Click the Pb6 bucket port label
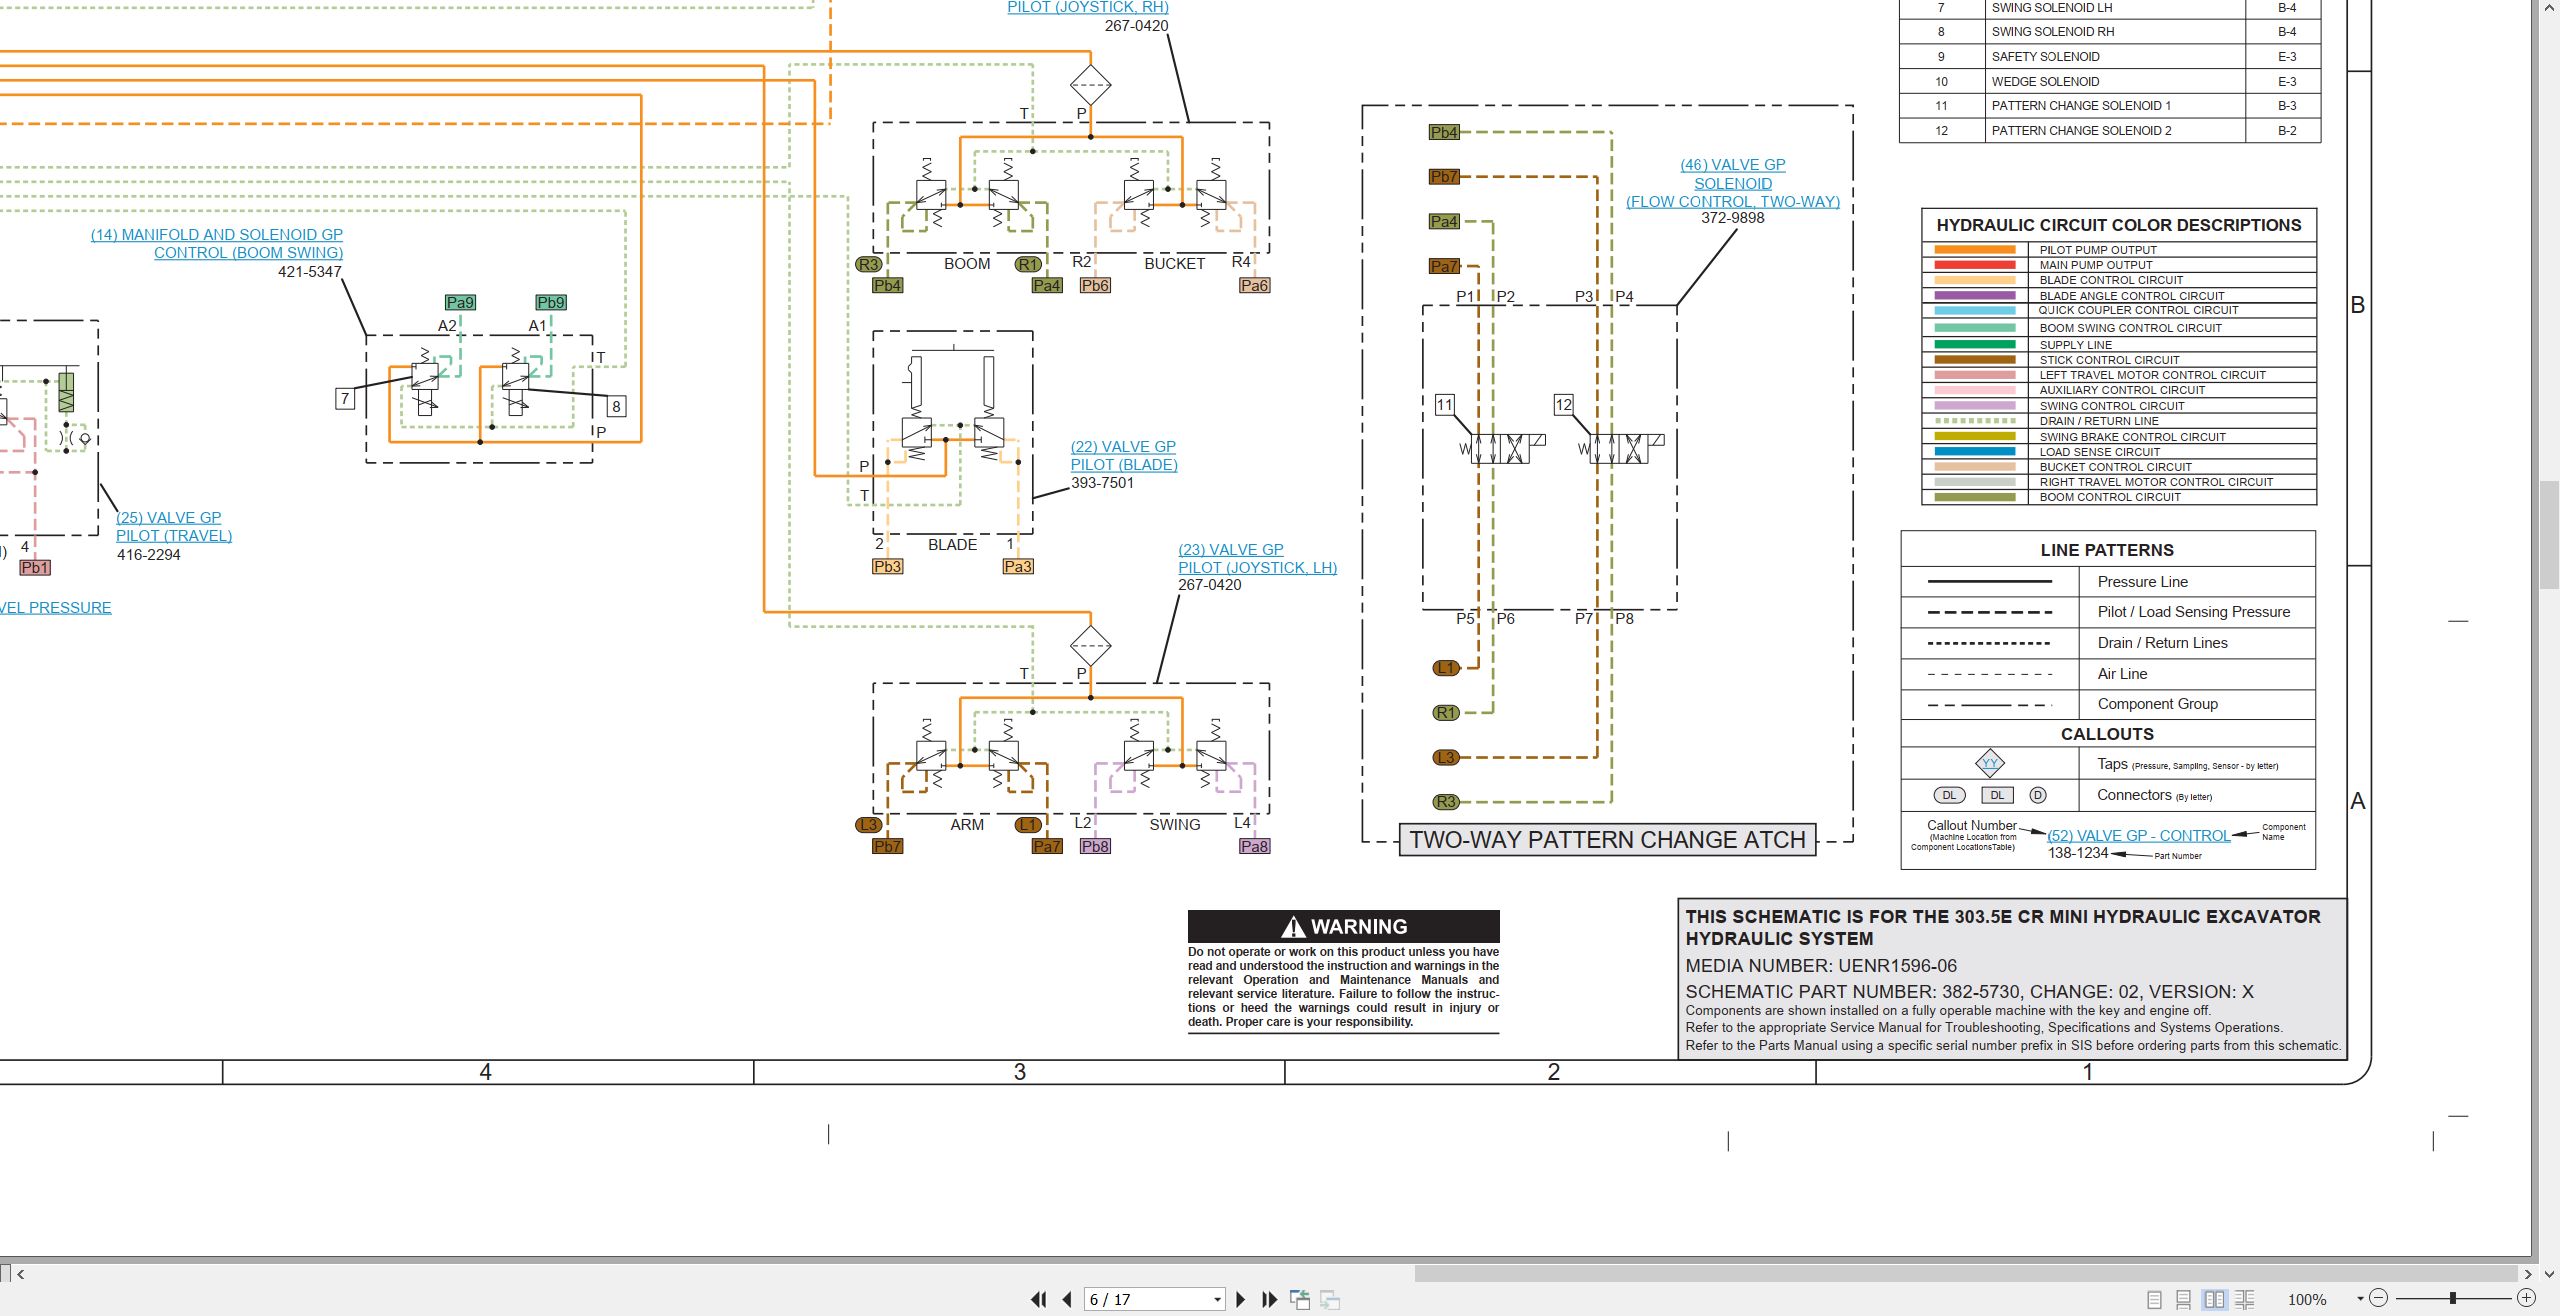Viewport: 2560px width, 1316px height. (x=1095, y=285)
